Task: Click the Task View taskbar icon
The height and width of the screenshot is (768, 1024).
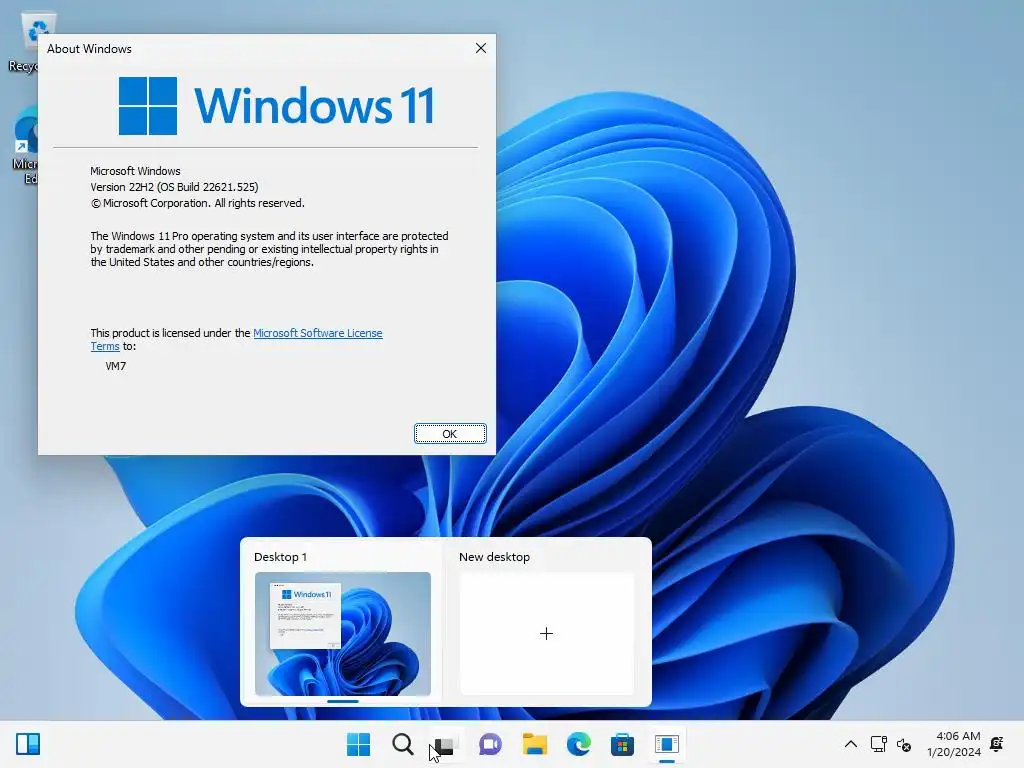Action: pyautogui.click(x=446, y=744)
